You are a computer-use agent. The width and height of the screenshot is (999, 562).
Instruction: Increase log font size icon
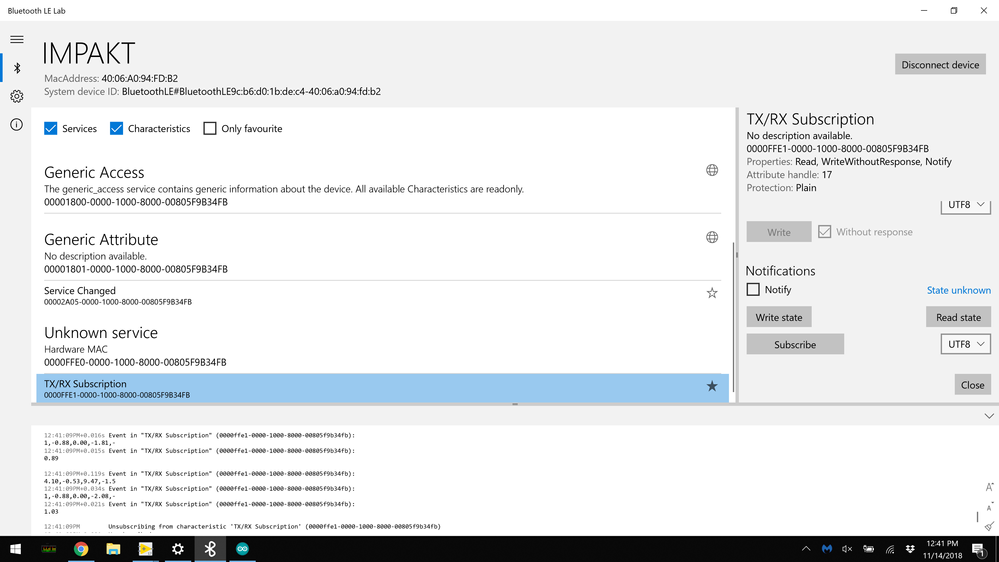click(x=989, y=487)
